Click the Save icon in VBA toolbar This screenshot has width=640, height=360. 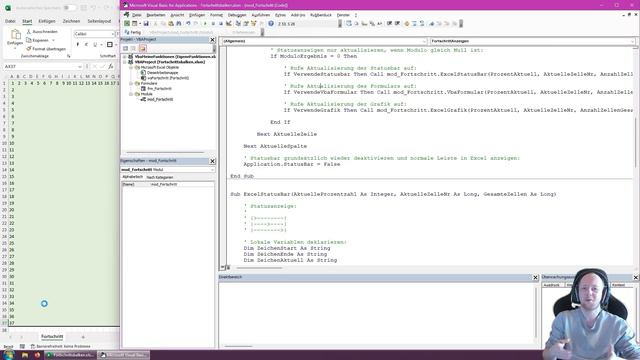pyautogui.click(x=146, y=24)
